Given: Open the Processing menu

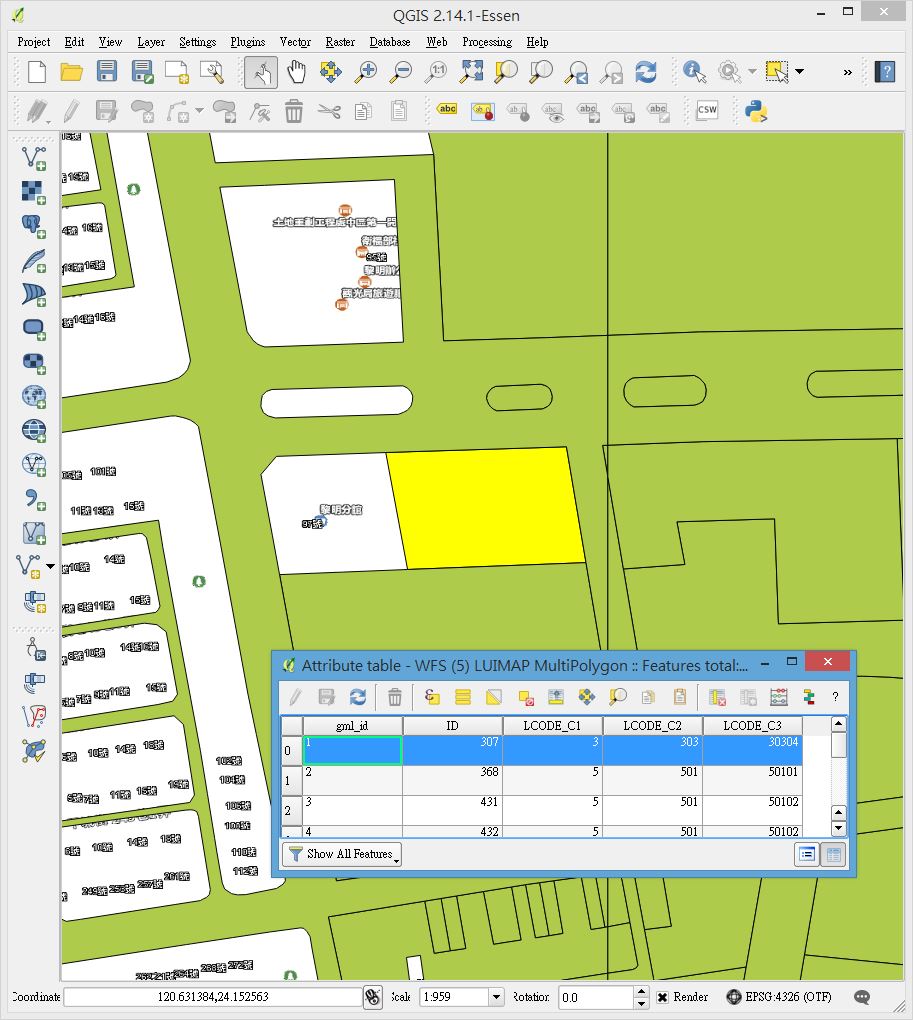Looking at the screenshot, I should point(487,42).
